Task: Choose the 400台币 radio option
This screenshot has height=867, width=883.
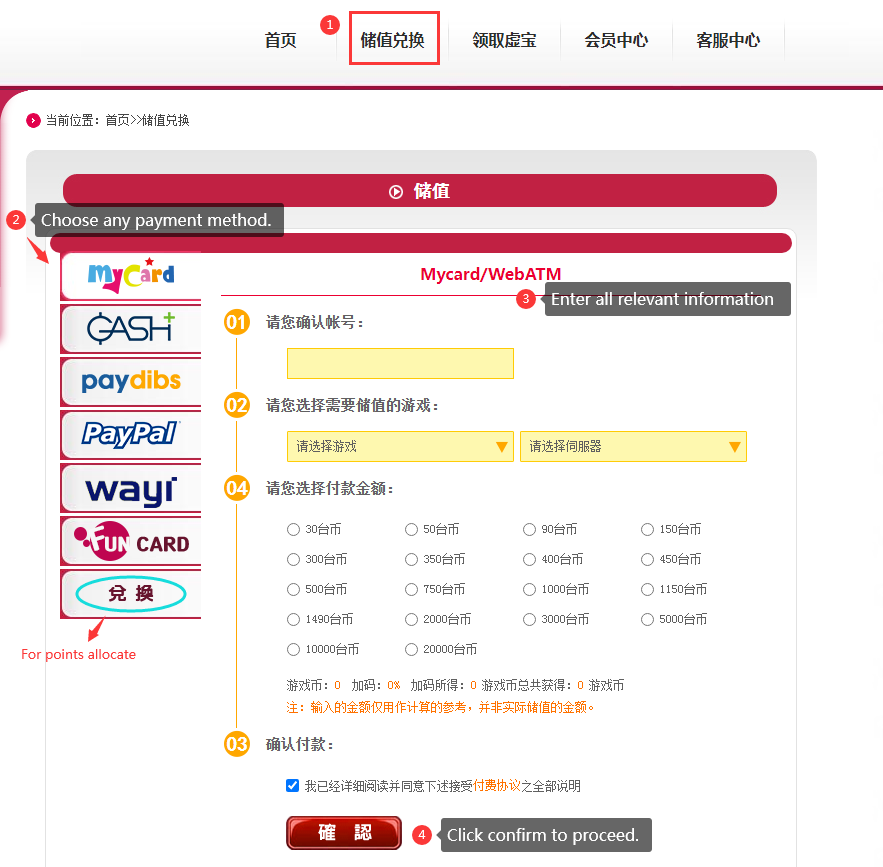Action: click(x=529, y=559)
